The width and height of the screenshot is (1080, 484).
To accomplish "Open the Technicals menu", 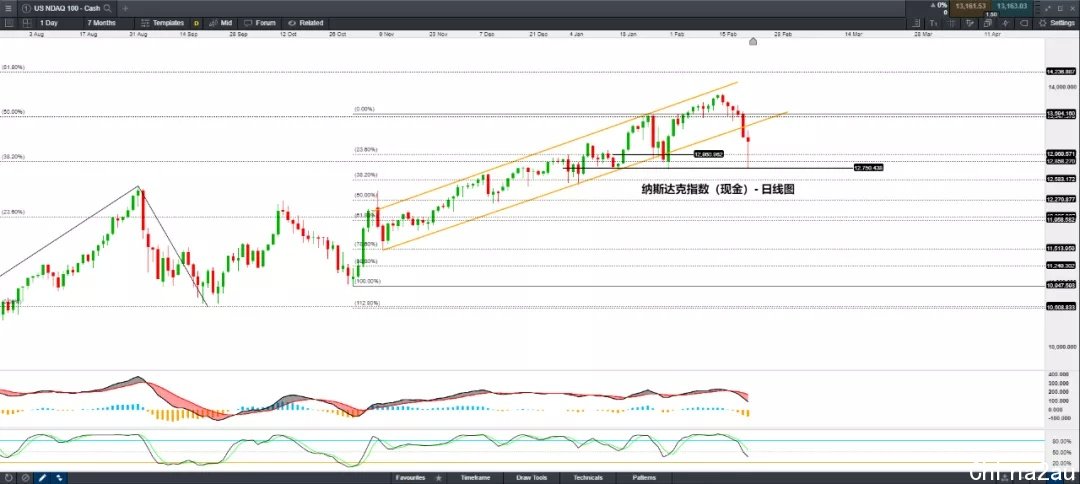I will 588,477.
